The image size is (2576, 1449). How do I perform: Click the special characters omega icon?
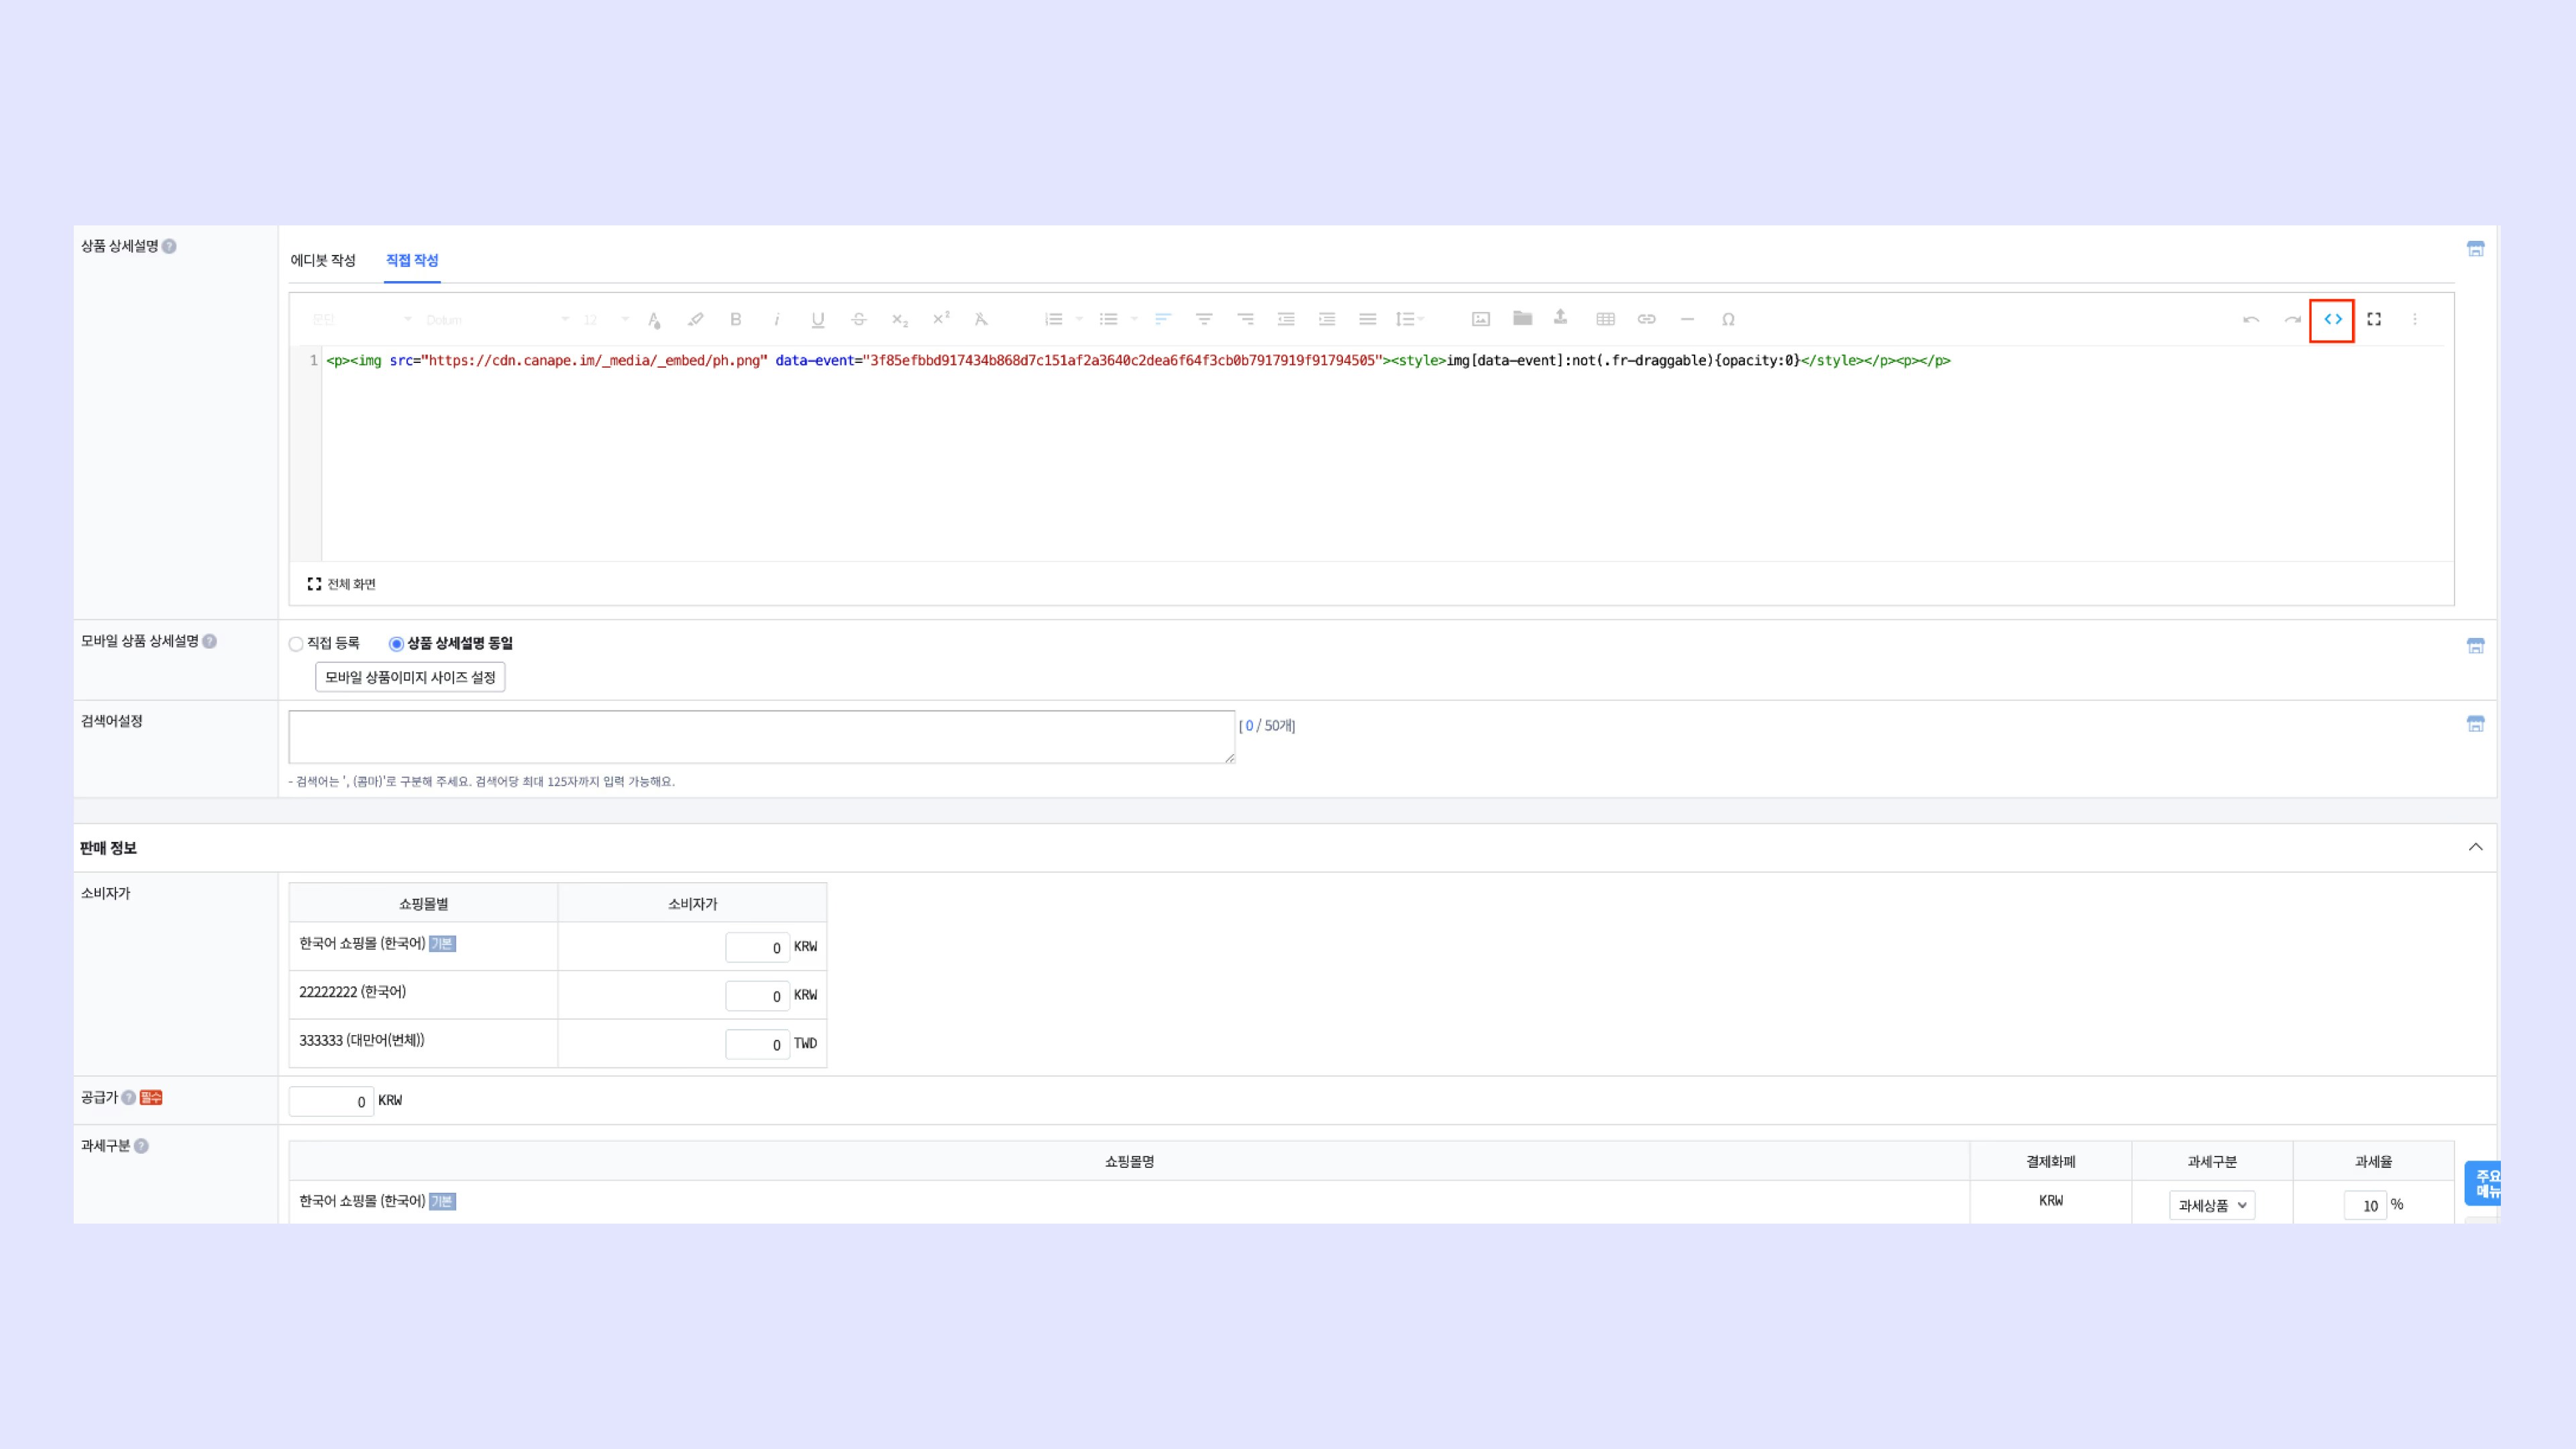1728,320
